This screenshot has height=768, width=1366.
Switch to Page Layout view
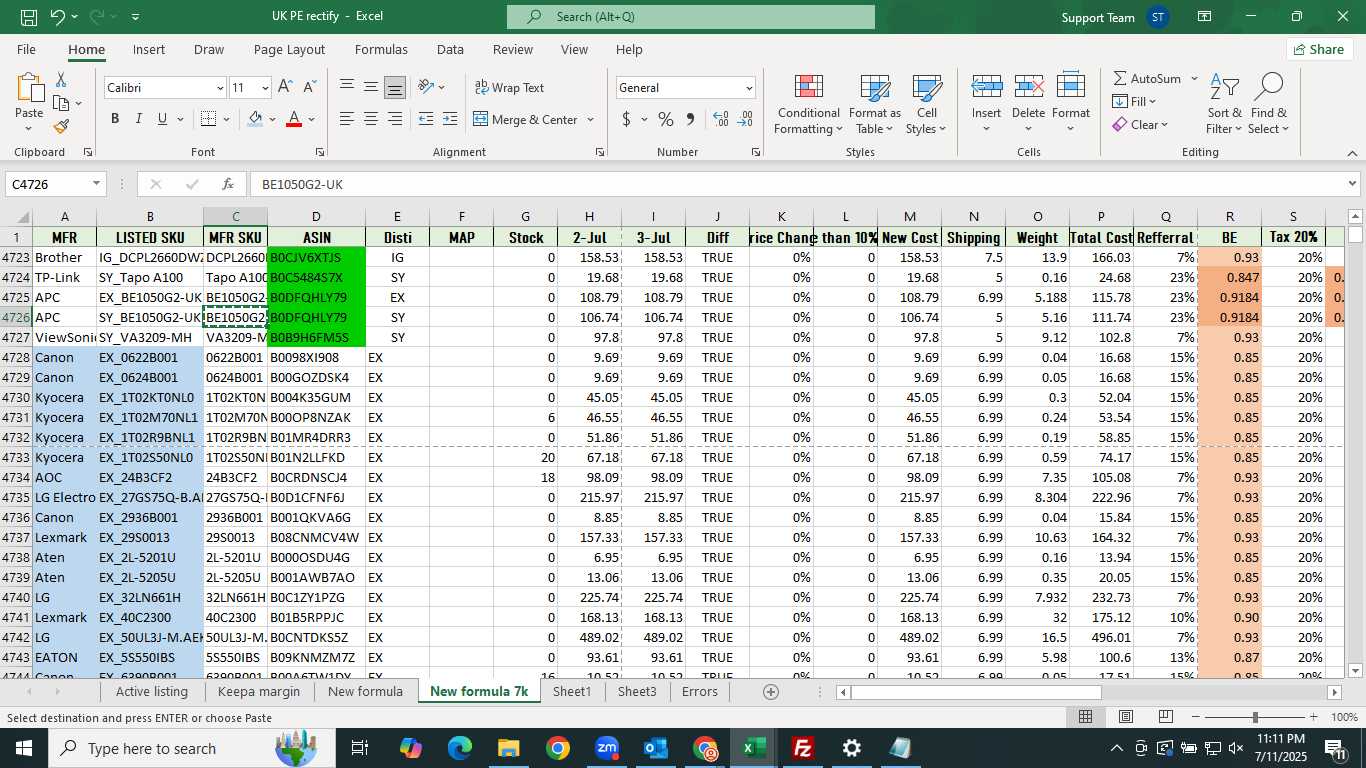pos(1126,717)
